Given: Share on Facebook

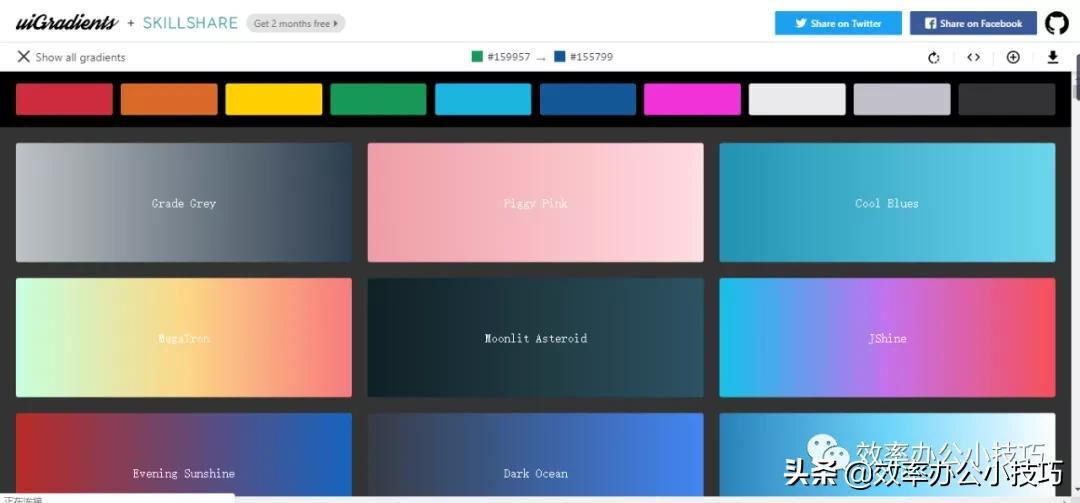Looking at the screenshot, I should click(x=973, y=23).
